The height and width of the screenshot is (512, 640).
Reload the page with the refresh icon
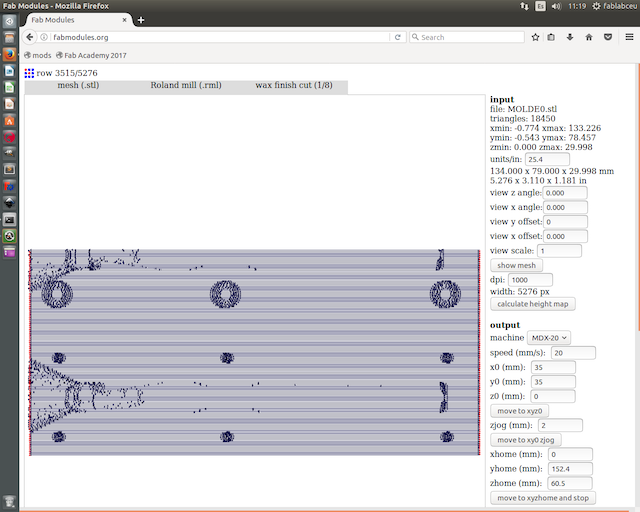point(398,37)
